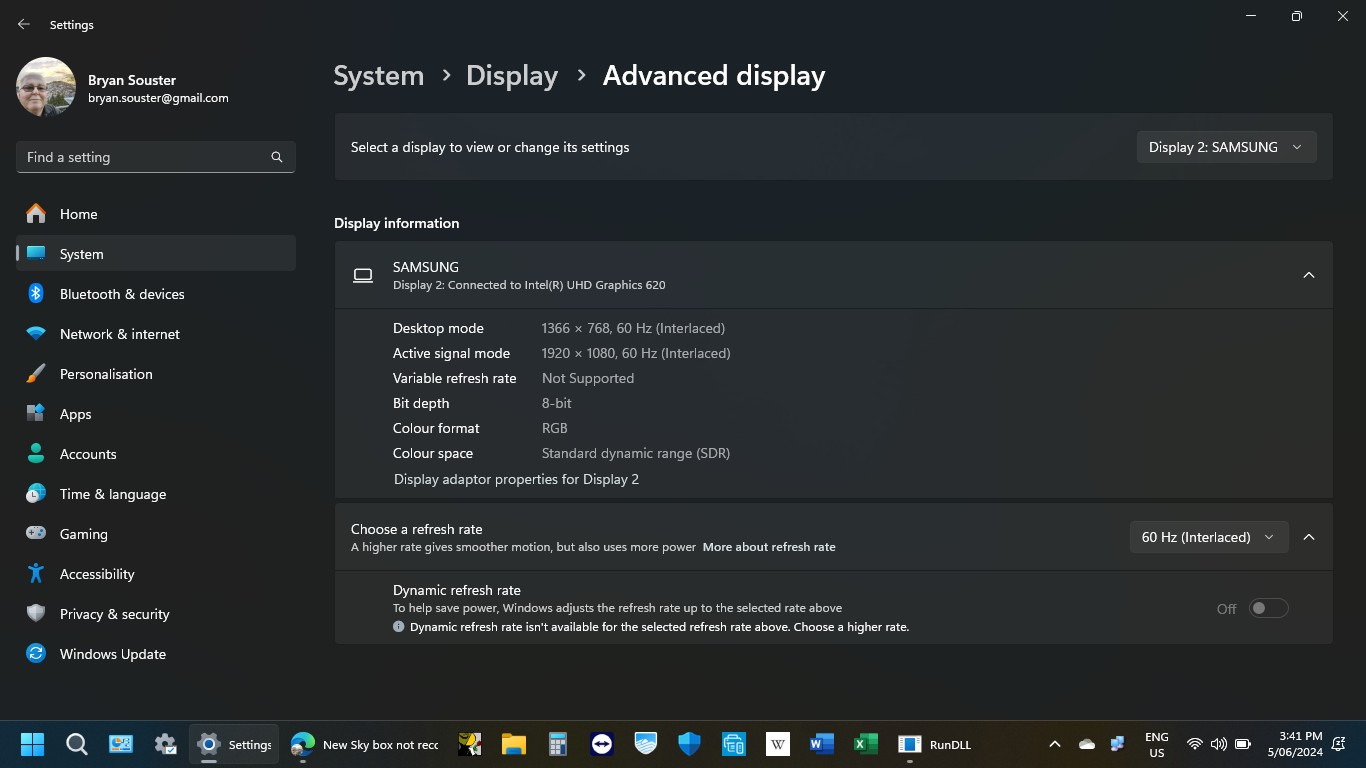Image resolution: width=1366 pixels, height=768 pixels.
Task: Select System in the sidebar
Action: tap(156, 254)
